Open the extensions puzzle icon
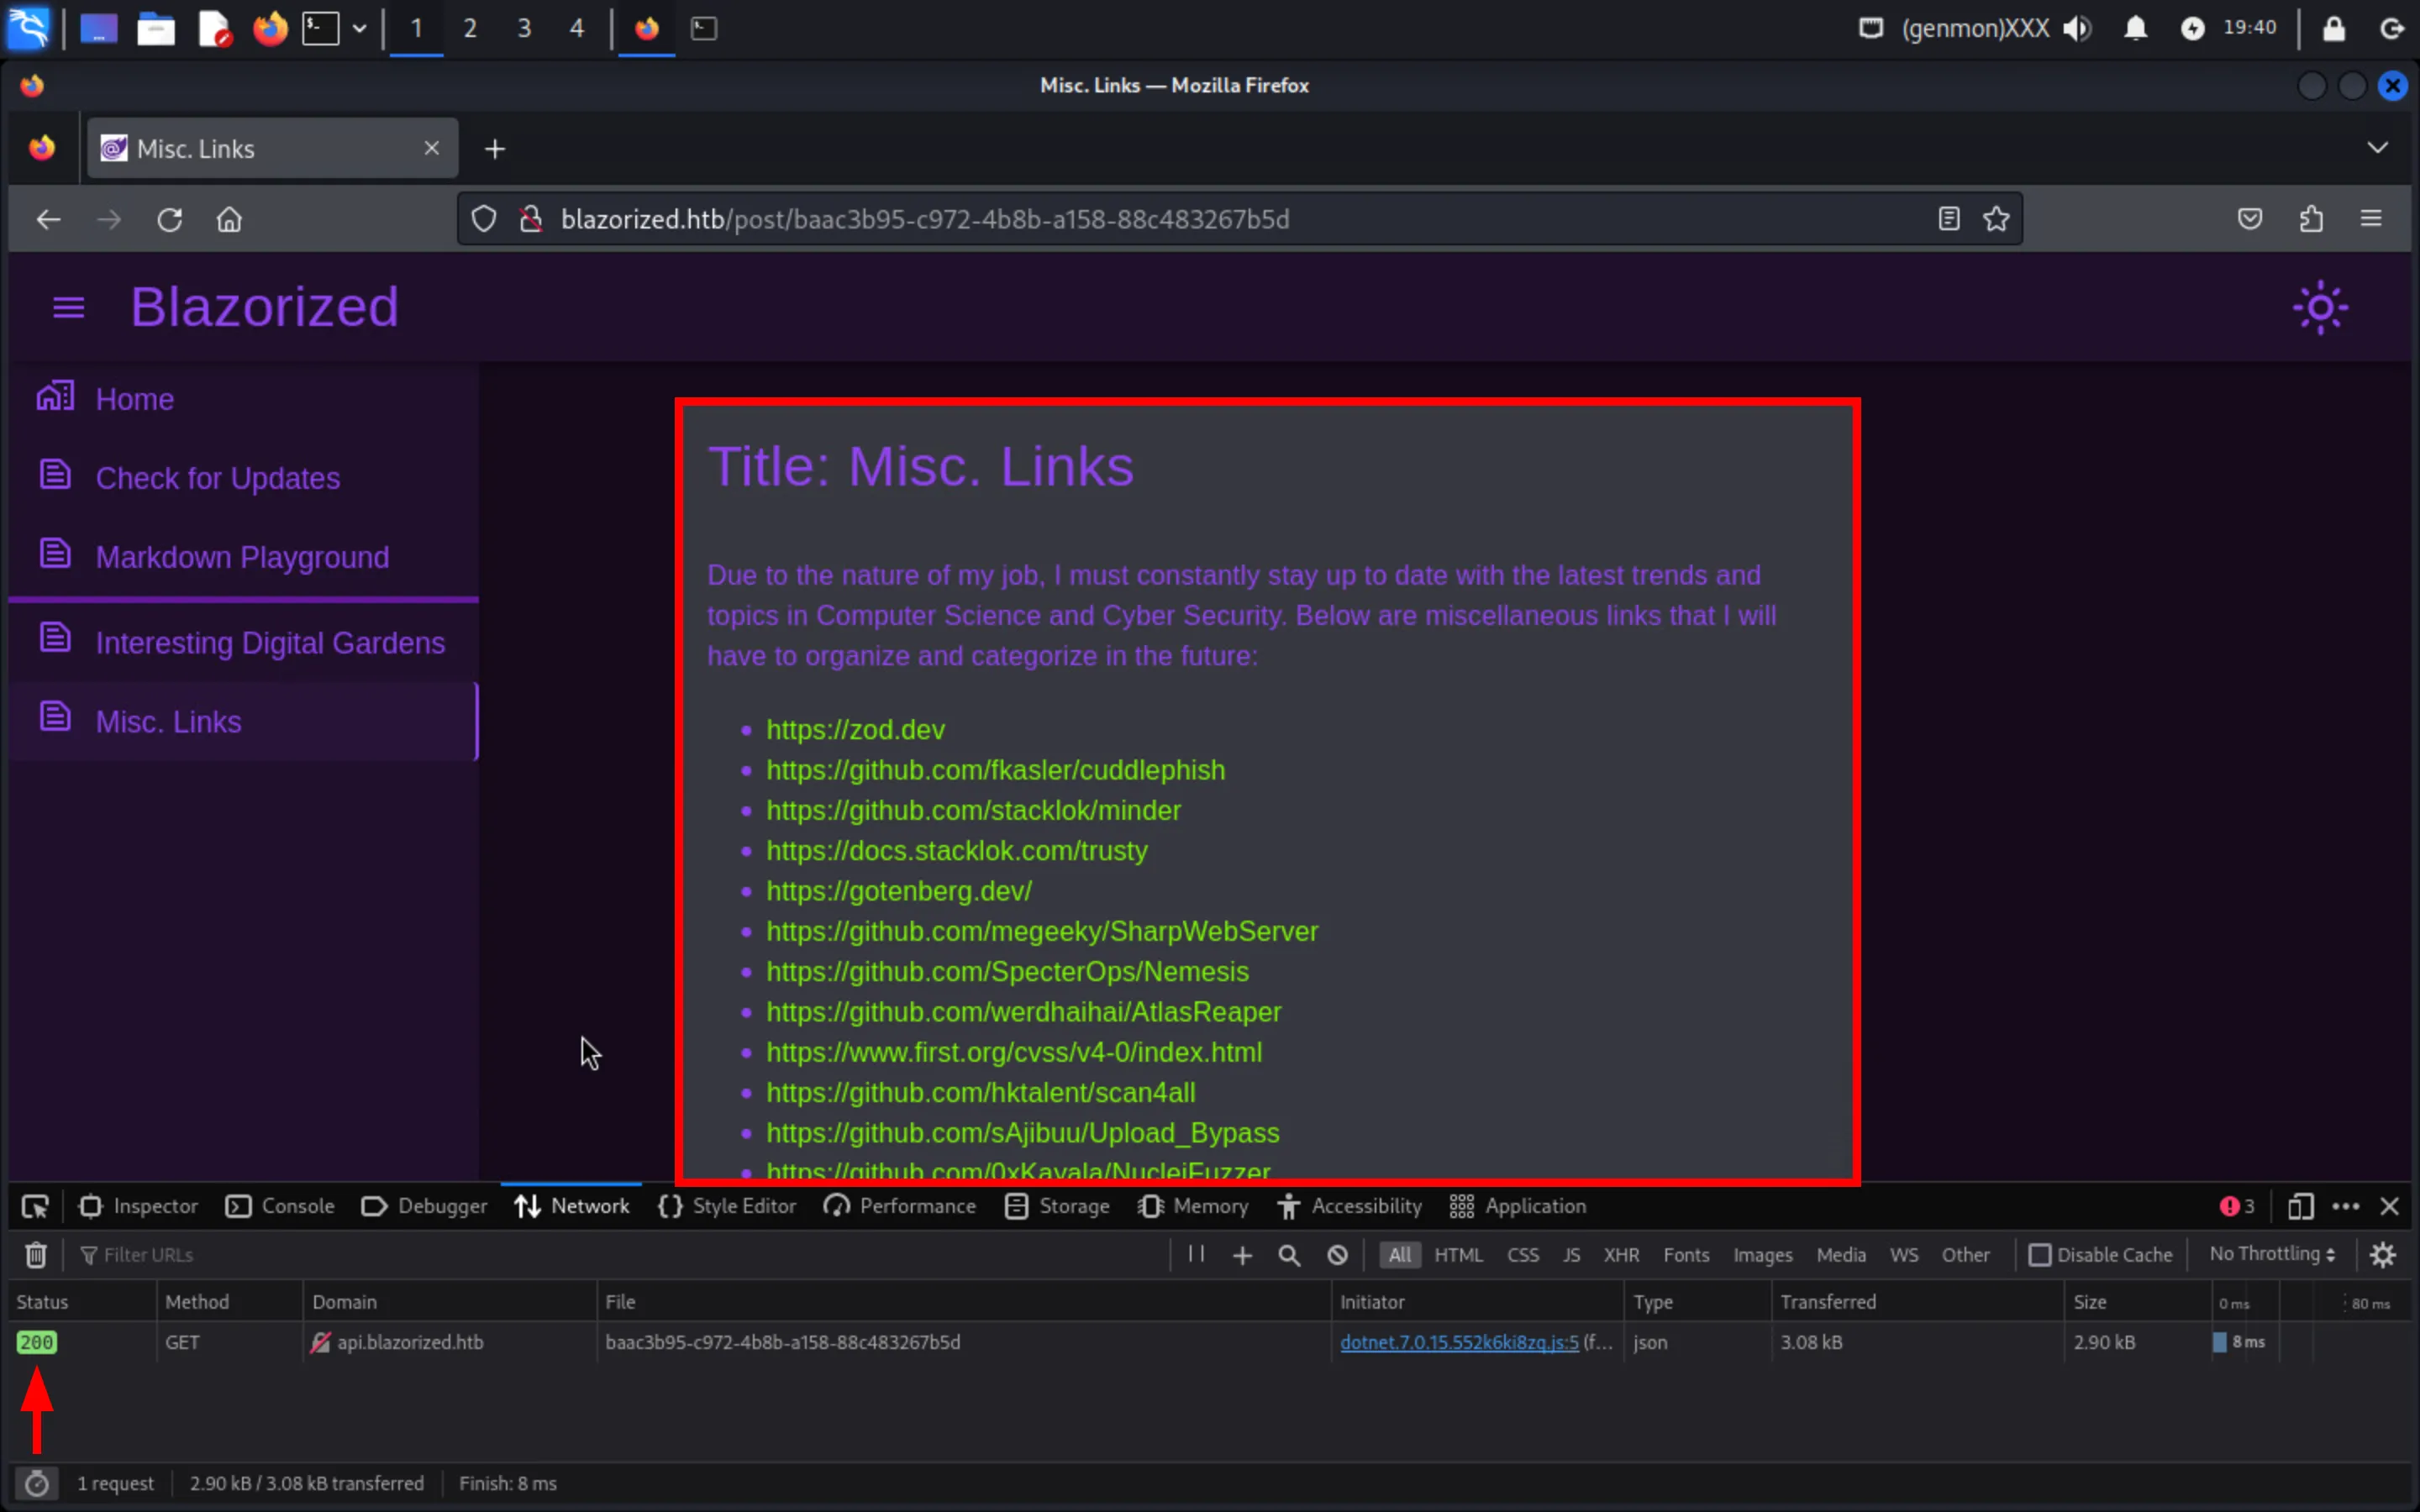 pos(2311,219)
